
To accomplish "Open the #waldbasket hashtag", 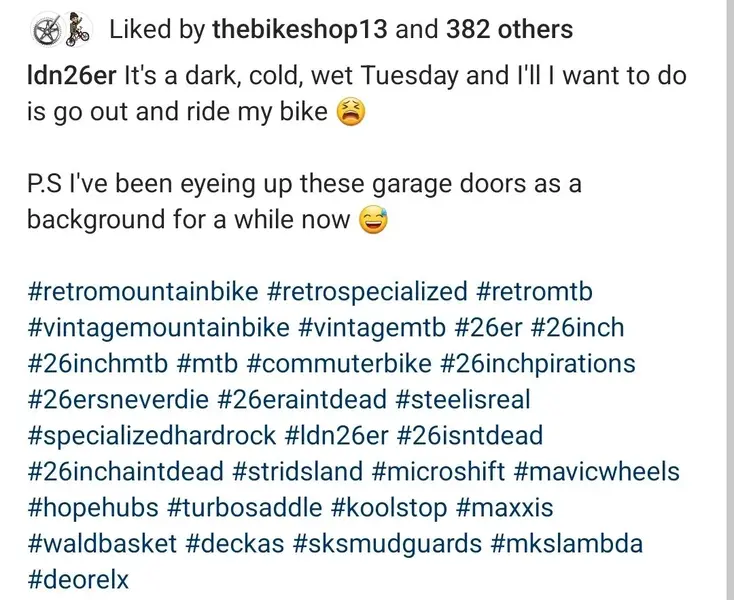I will [x=102, y=544].
